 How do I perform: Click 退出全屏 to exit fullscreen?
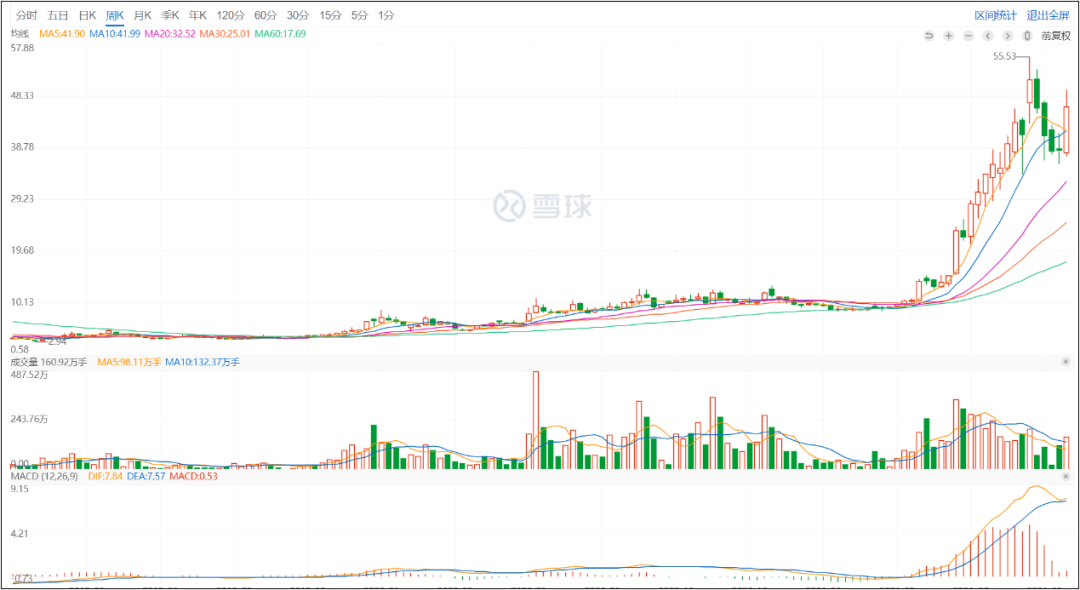1047,15
